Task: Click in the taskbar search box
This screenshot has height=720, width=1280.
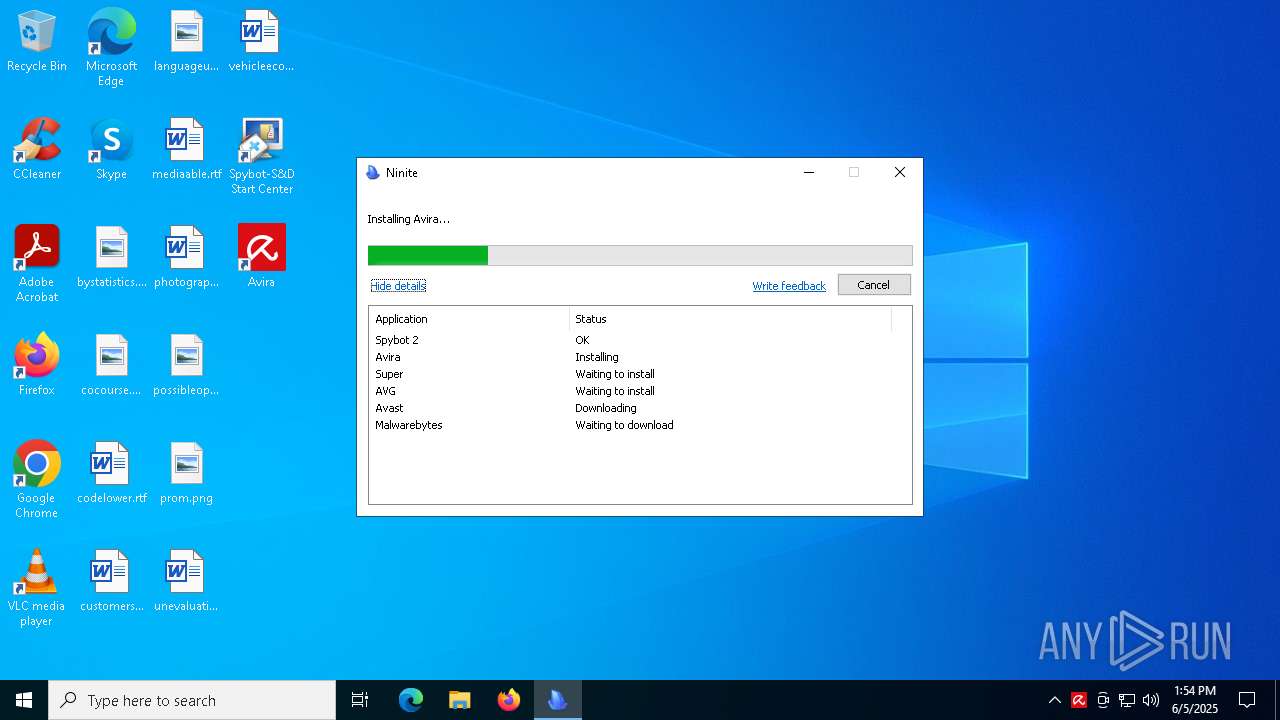Action: point(192,700)
